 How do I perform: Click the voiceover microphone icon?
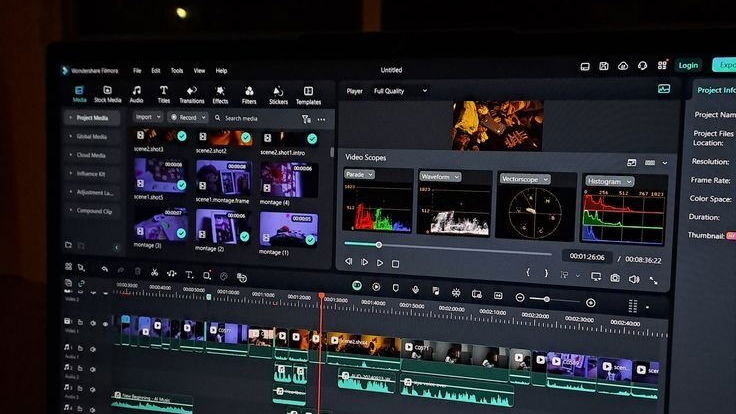[415, 290]
